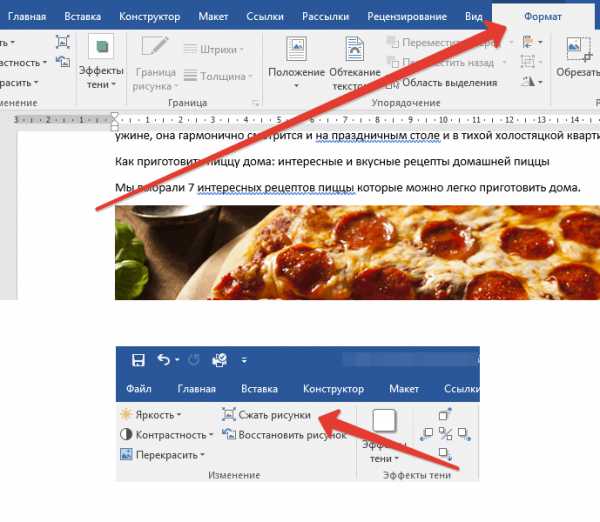Click the touch/mouse mode icon

click(x=220, y=360)
